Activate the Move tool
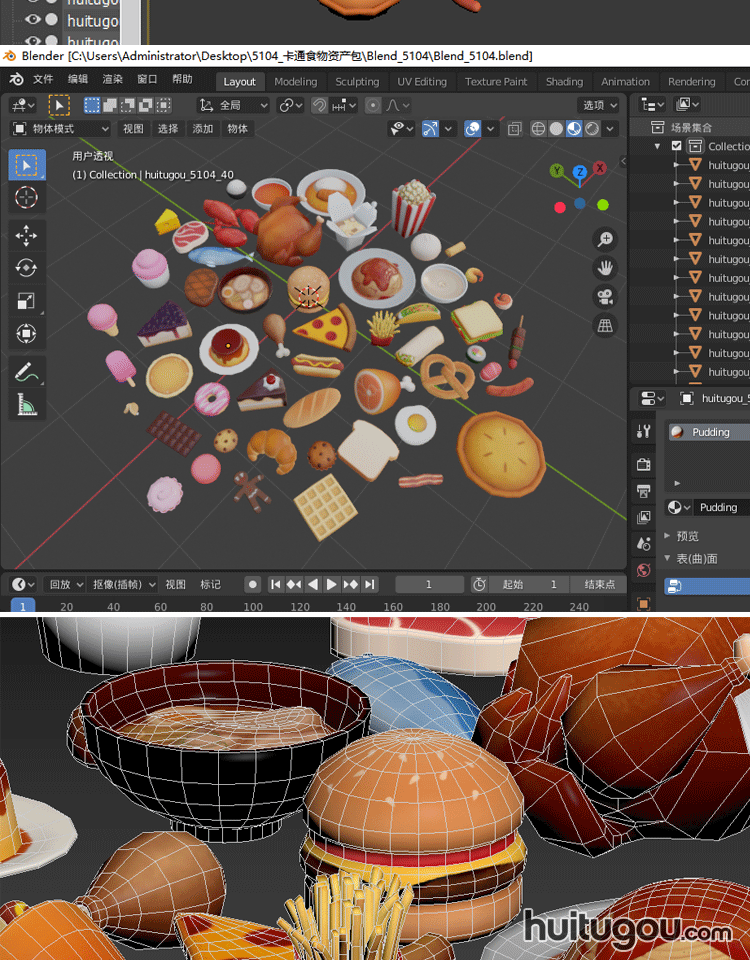Viewport: 750px width, 960px height. coord(26,235)
